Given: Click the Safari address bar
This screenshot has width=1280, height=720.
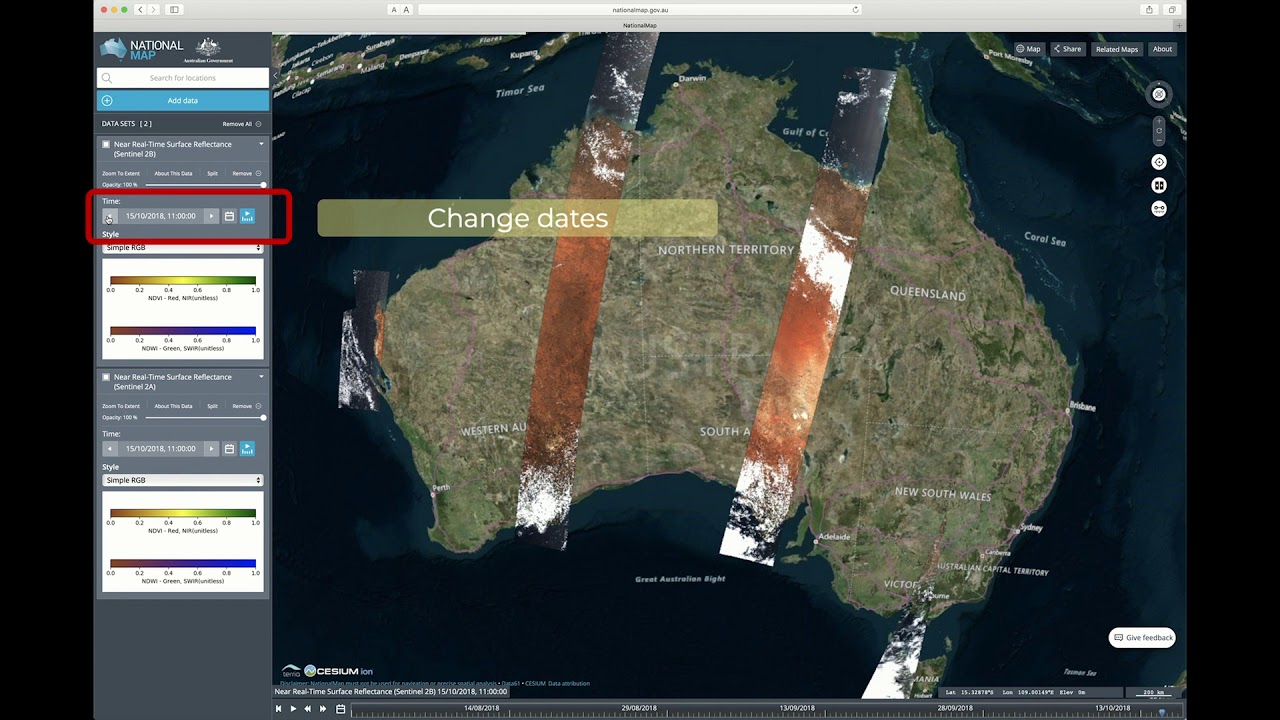Looking at the screenshot, I should click(640, 9).
